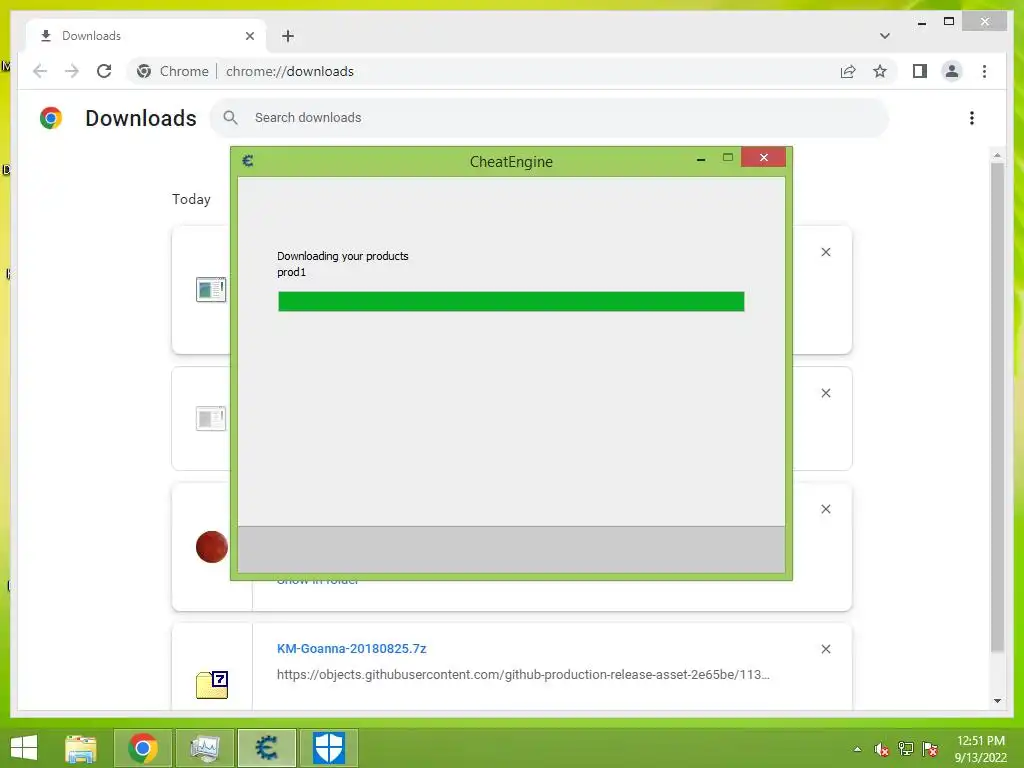The height and width of the screenshot is (768, 1024).
Task: Remove the KM-Goanna download entry
Action: pyautogui.click(x=825, y=649)
